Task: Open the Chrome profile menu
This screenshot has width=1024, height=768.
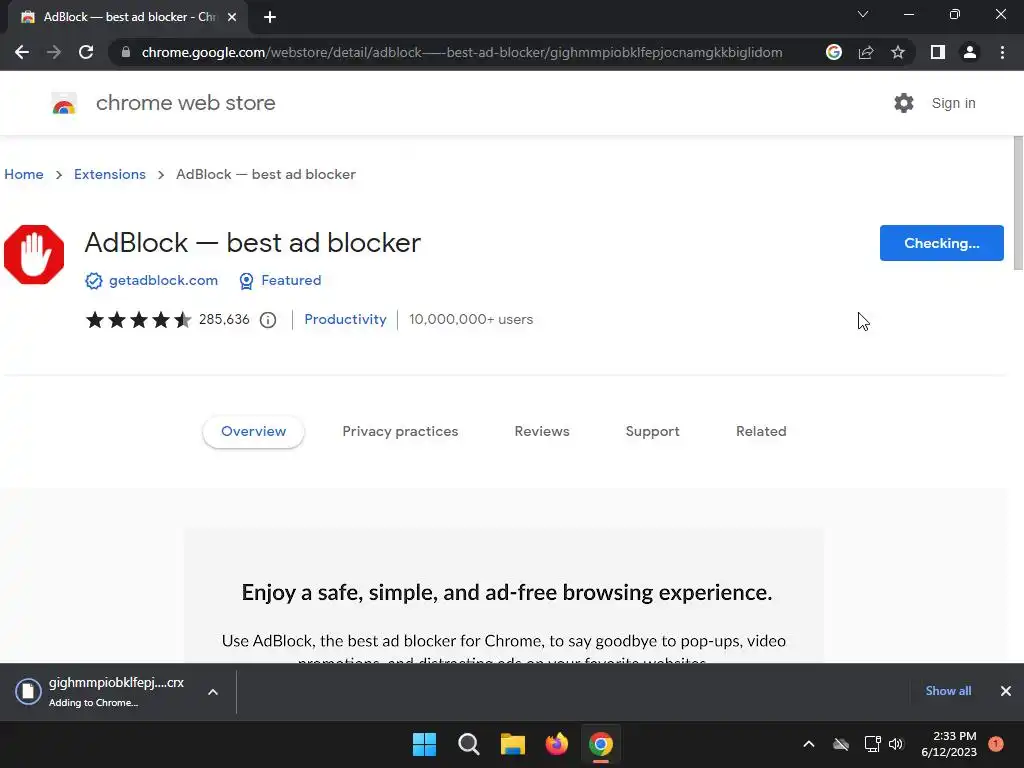Action: click(970, 52)
